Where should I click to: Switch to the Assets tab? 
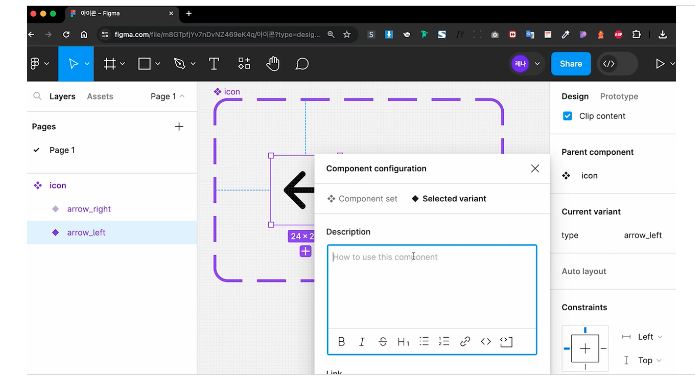coord(100,96)
